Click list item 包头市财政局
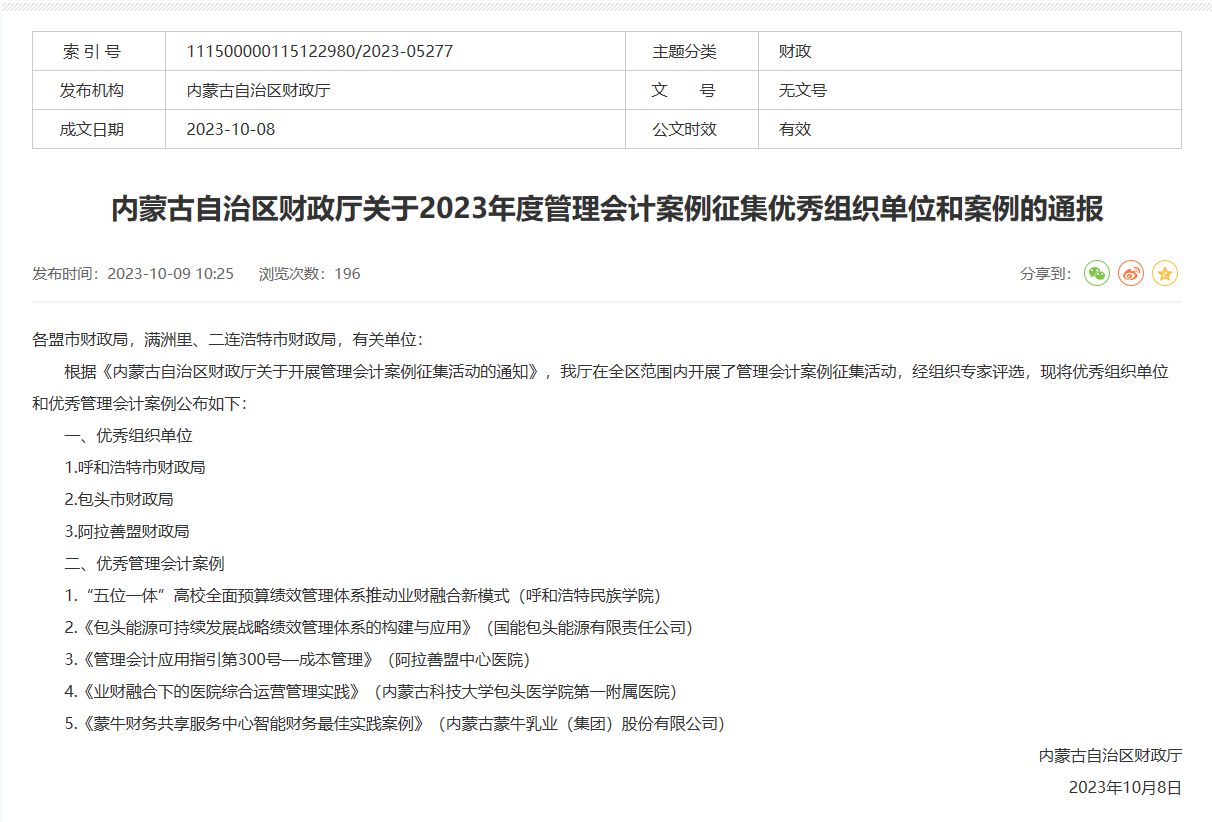Screen dimensions: 1212x822 click(x=119, y=499)
